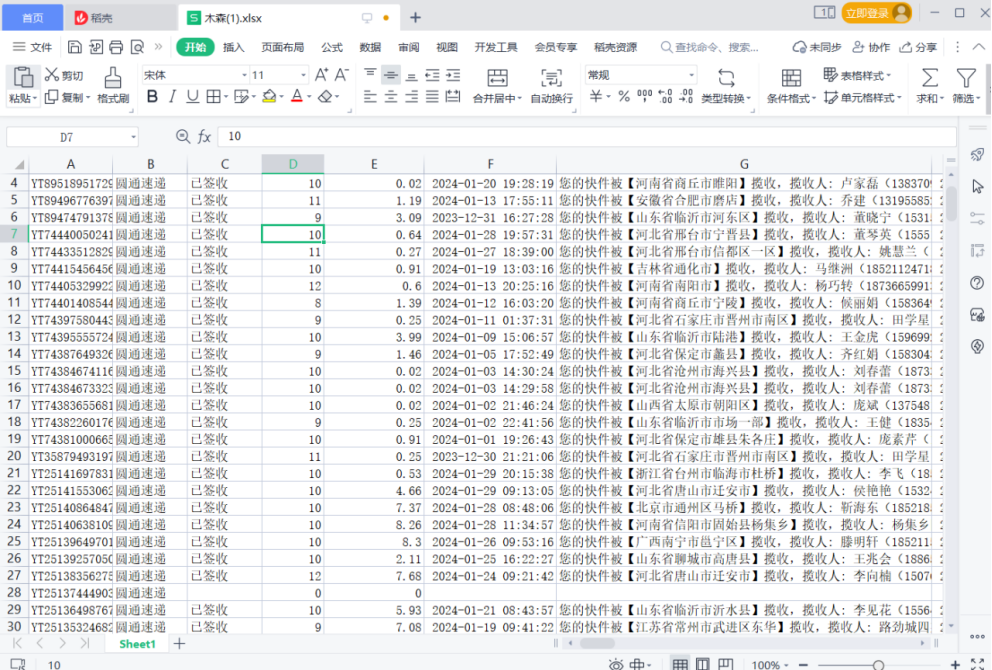Select the Sheet1 worksheet tab

[x=137, y=644]
